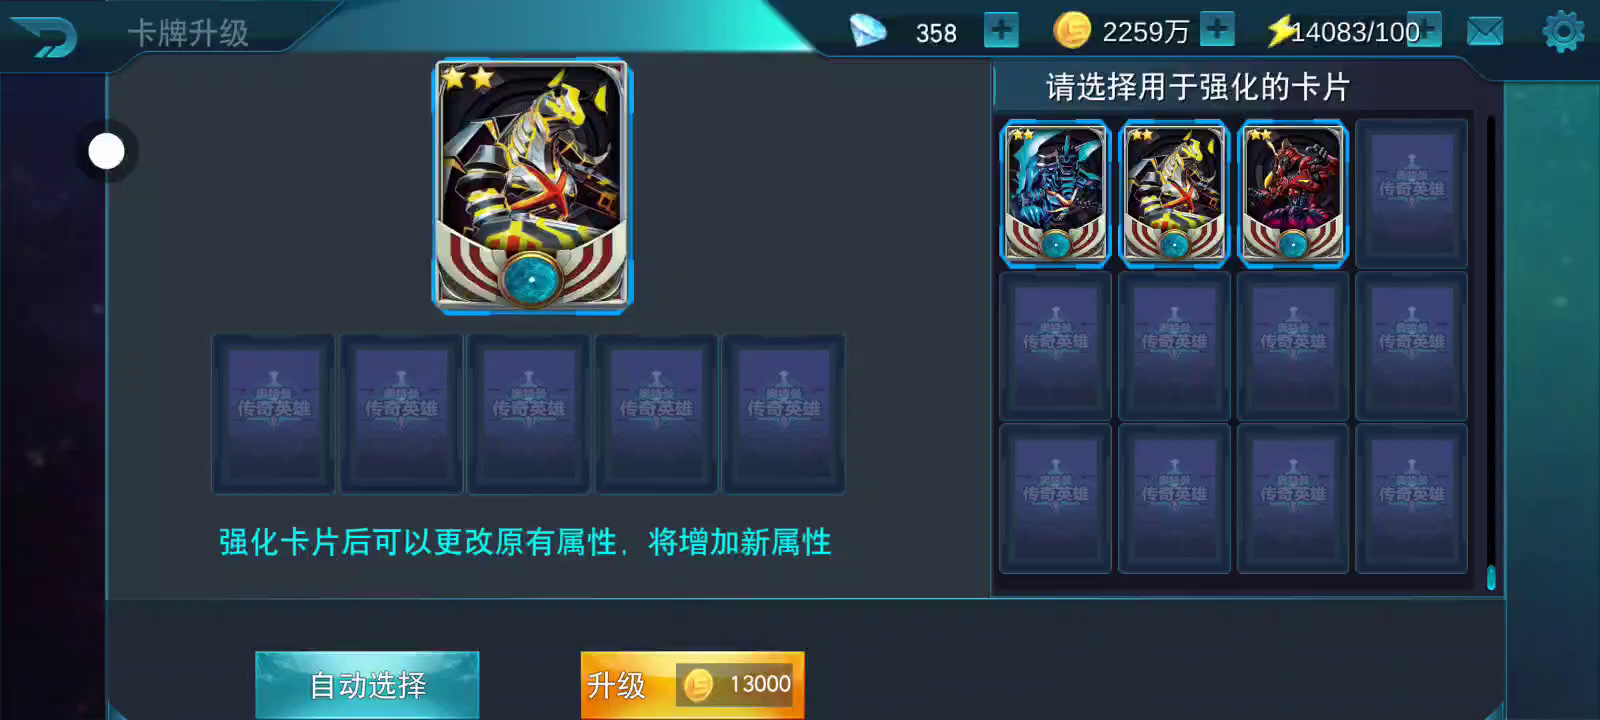Tap the white floating circle button
The height and width of the screenshot is (720, 1600).
click(107, 152)
